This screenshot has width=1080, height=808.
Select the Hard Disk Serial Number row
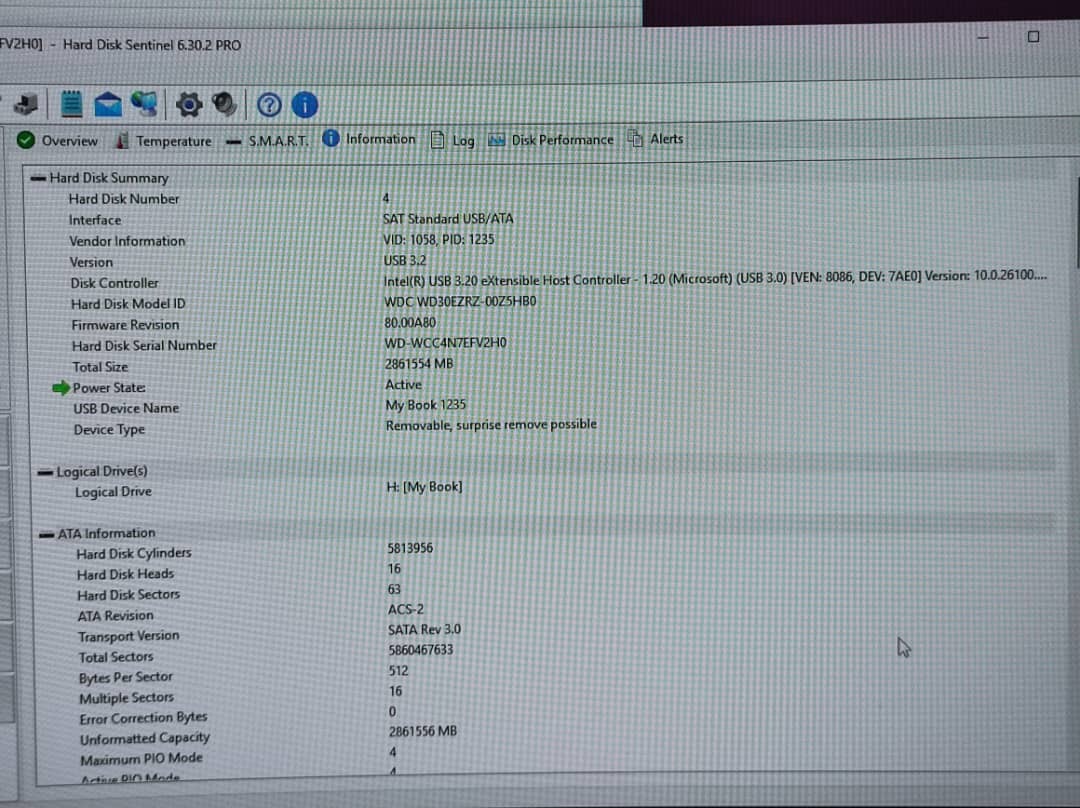click(x=144, y=345)
